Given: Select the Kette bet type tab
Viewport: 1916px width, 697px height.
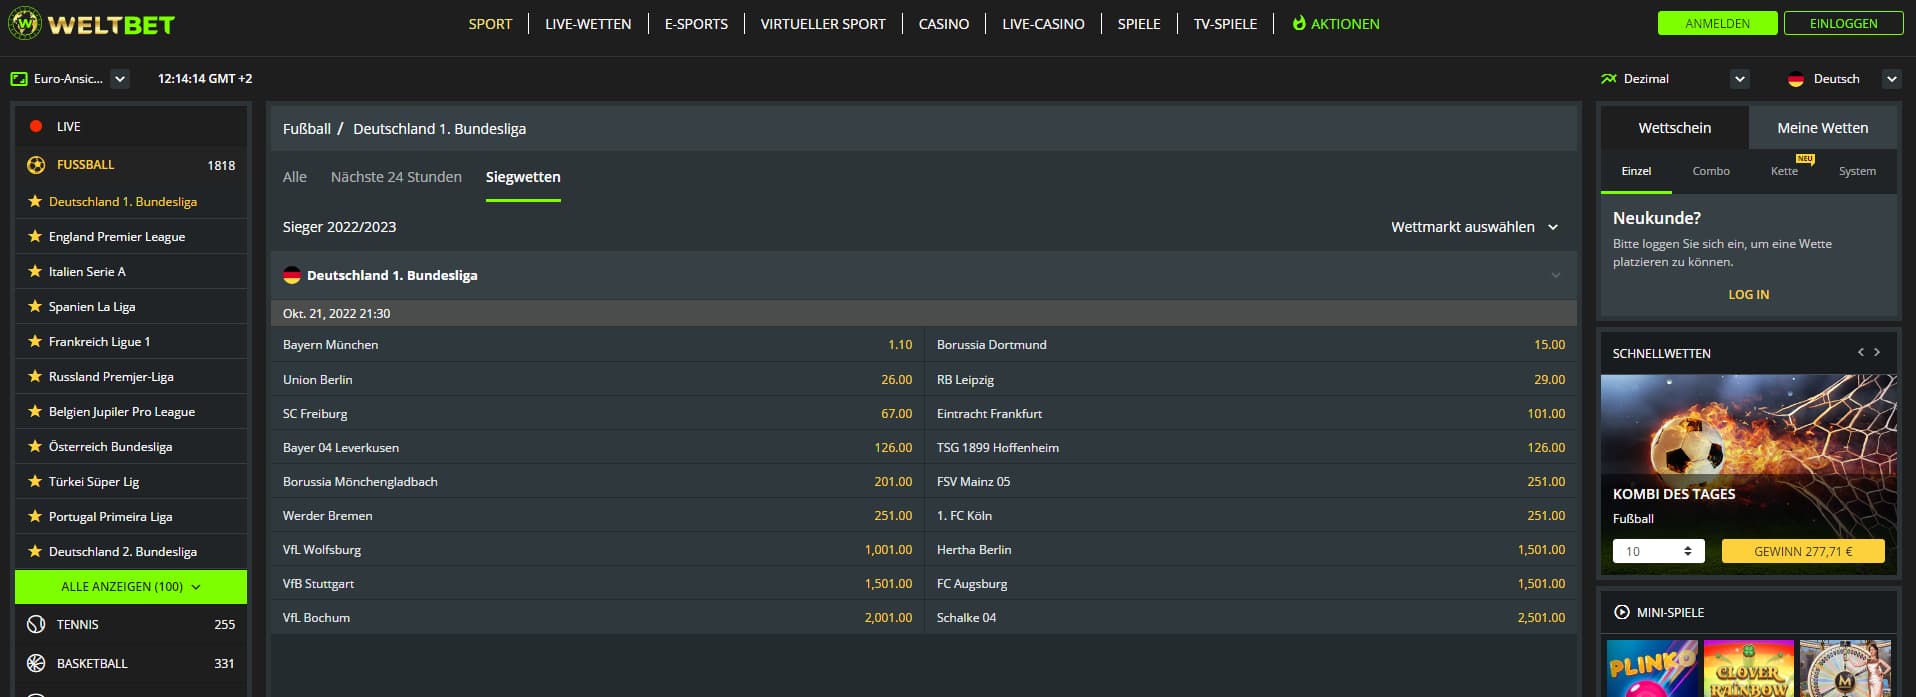Looking at the screenshot, I should coord(1784,171).
